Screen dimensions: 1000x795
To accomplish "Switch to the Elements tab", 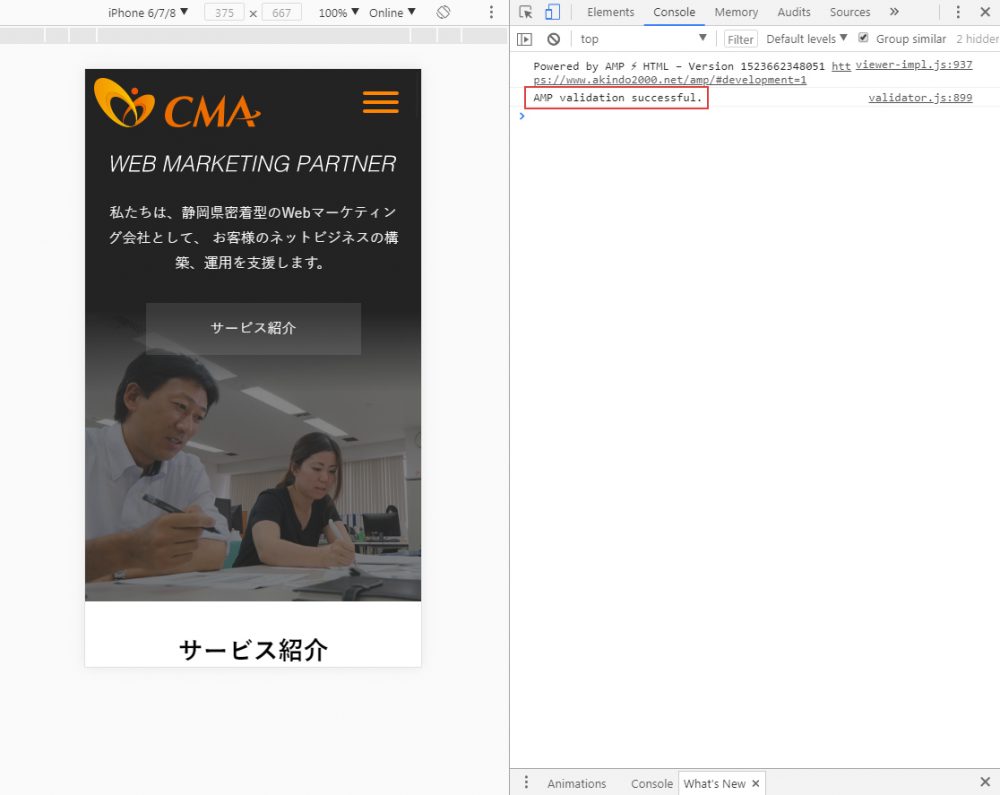I will click(610, 12).
